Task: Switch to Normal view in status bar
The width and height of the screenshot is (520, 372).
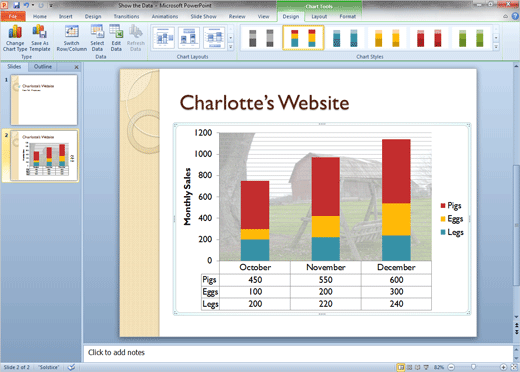Action: (401, 367)
